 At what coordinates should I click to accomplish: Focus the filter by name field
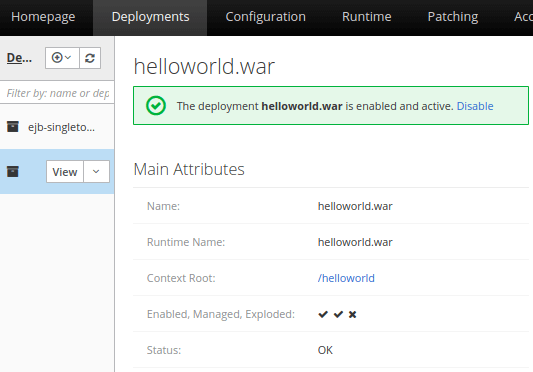pyautogui.click(x=57, y=93)
